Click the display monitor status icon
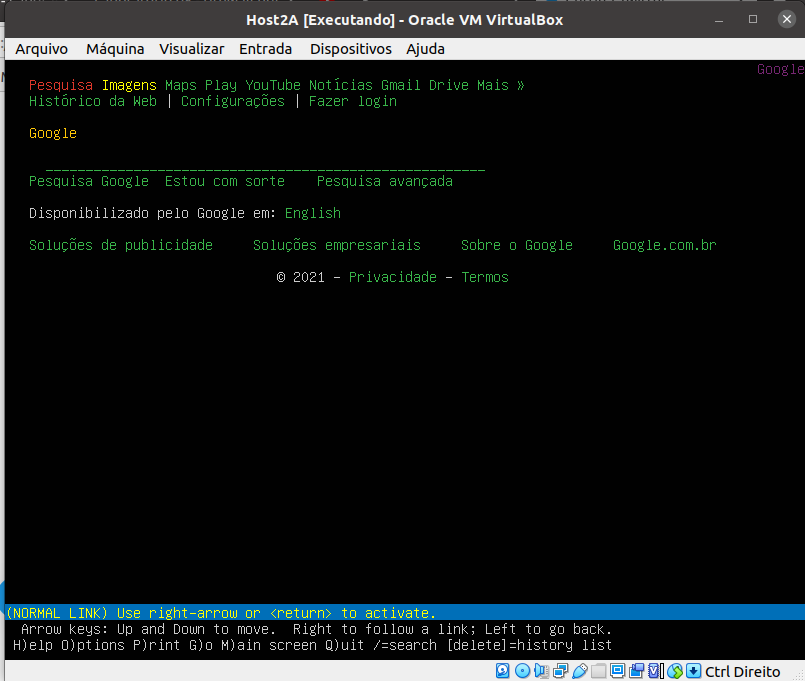805x681 pixels. pos(618,671)
